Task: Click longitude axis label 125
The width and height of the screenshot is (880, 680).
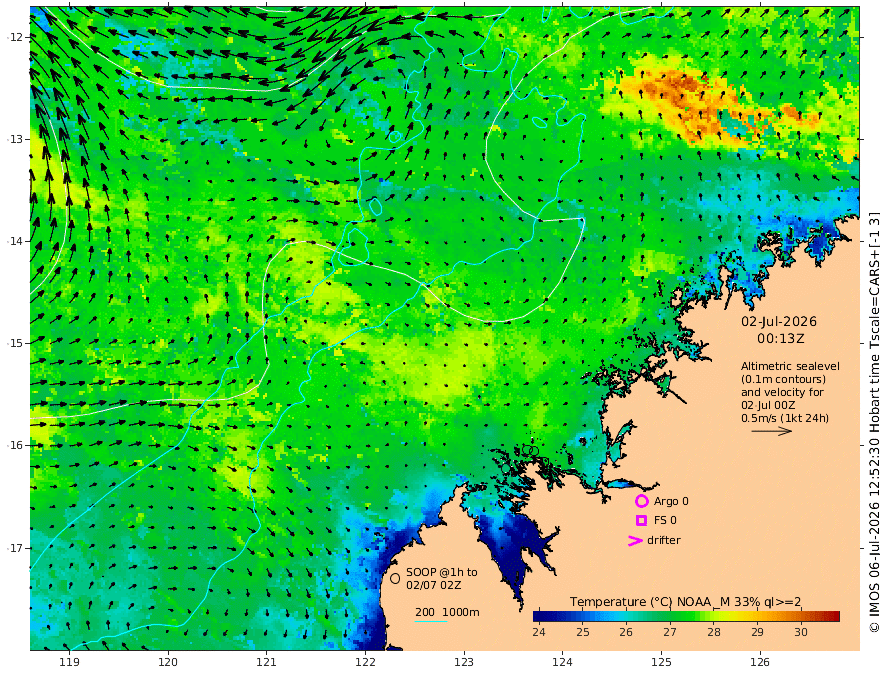Action: [661, 663]
